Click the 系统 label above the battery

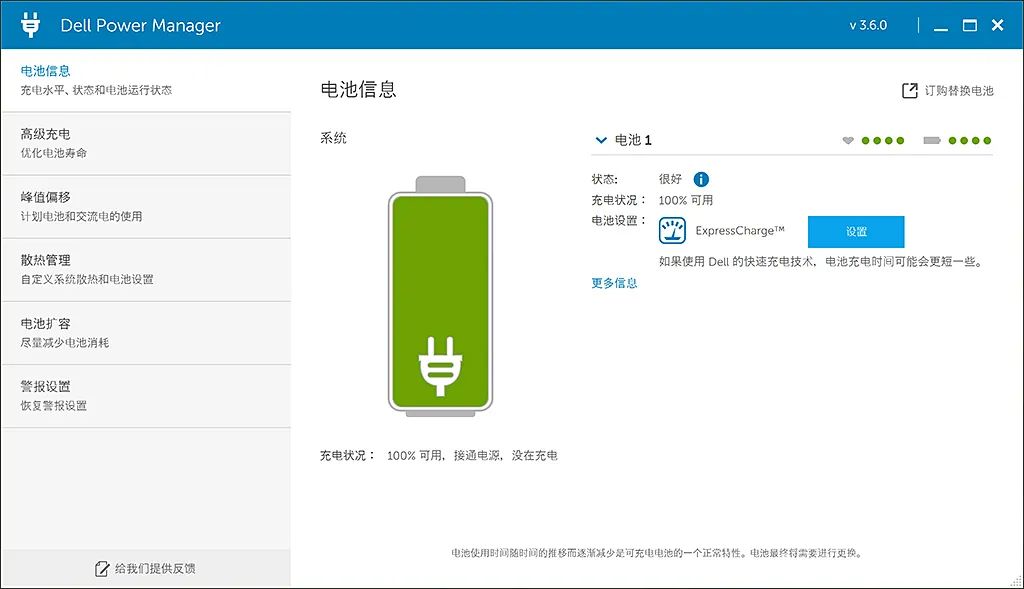pyautogui.click(x=333, y=138)
